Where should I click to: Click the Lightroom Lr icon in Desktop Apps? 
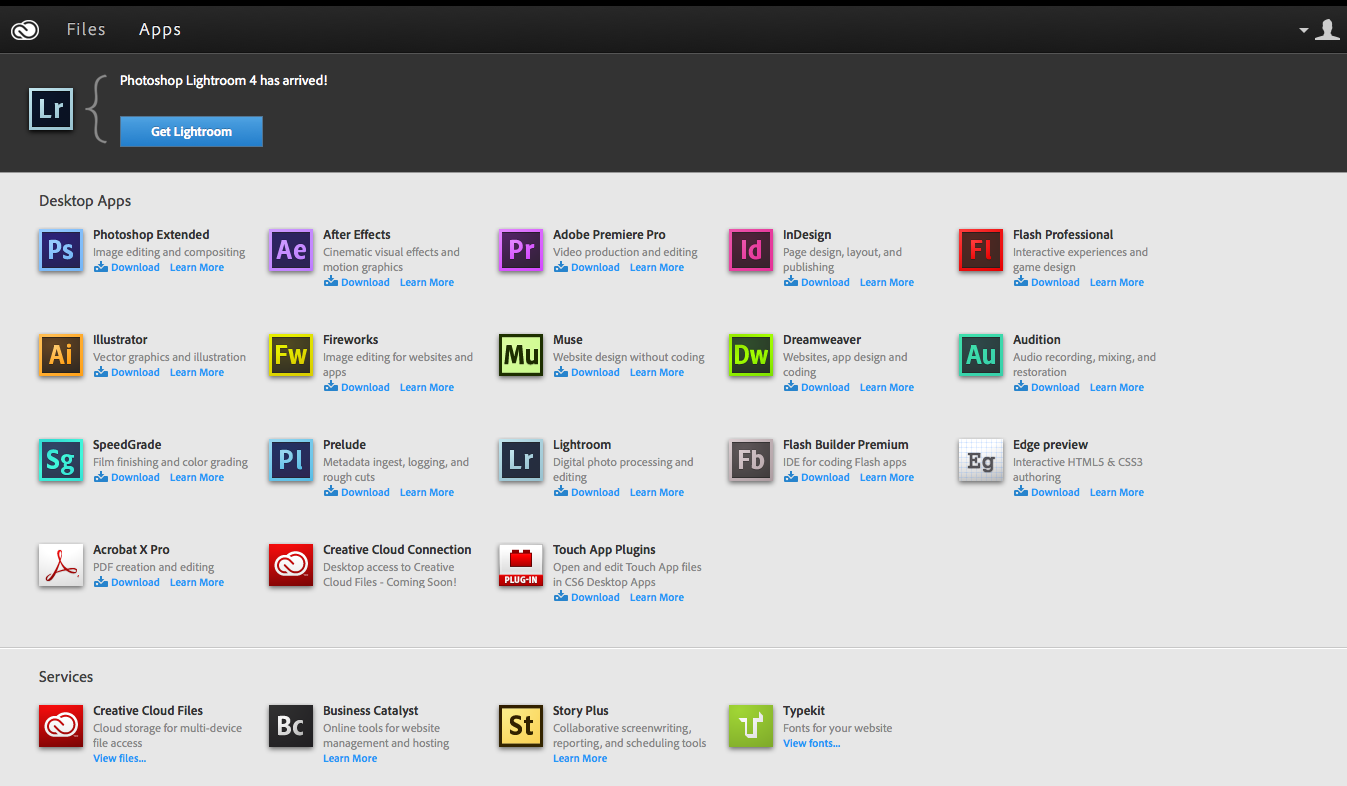click(521, 460)
